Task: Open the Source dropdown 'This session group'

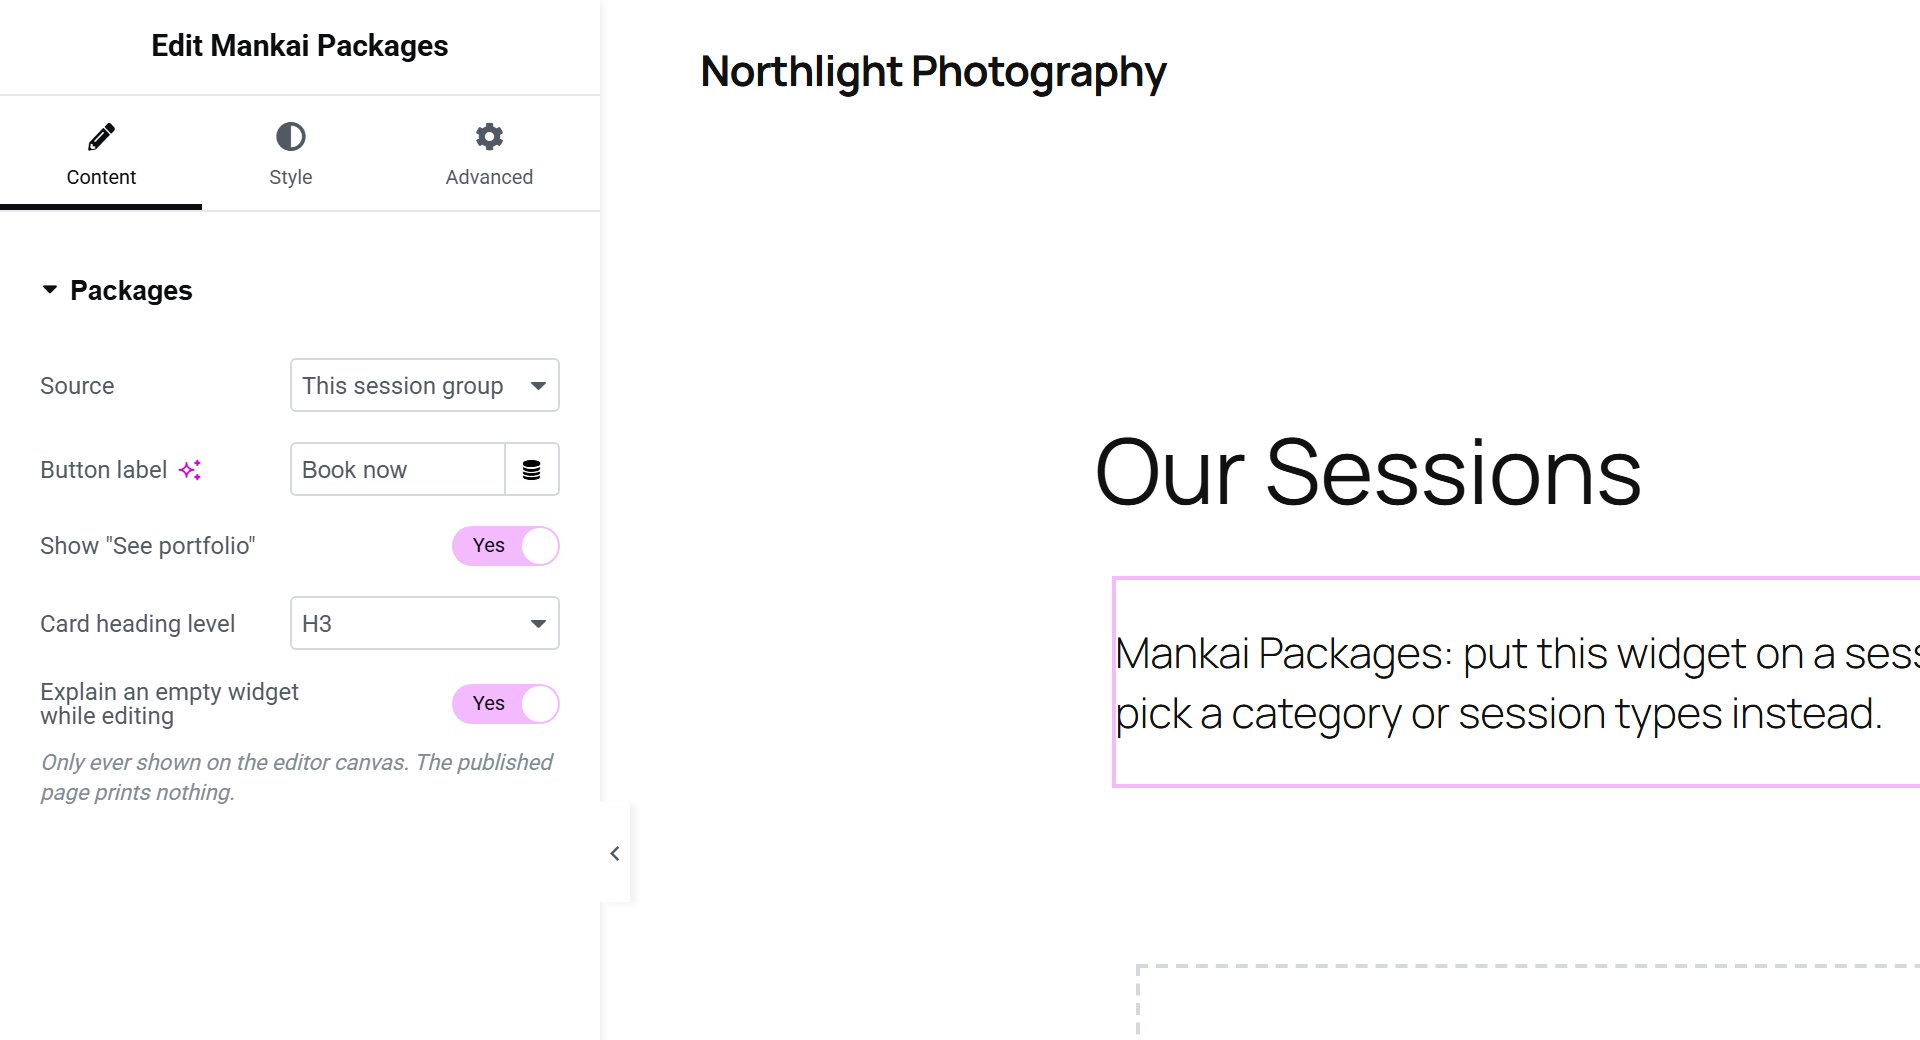Action: [x=425, y=385]
